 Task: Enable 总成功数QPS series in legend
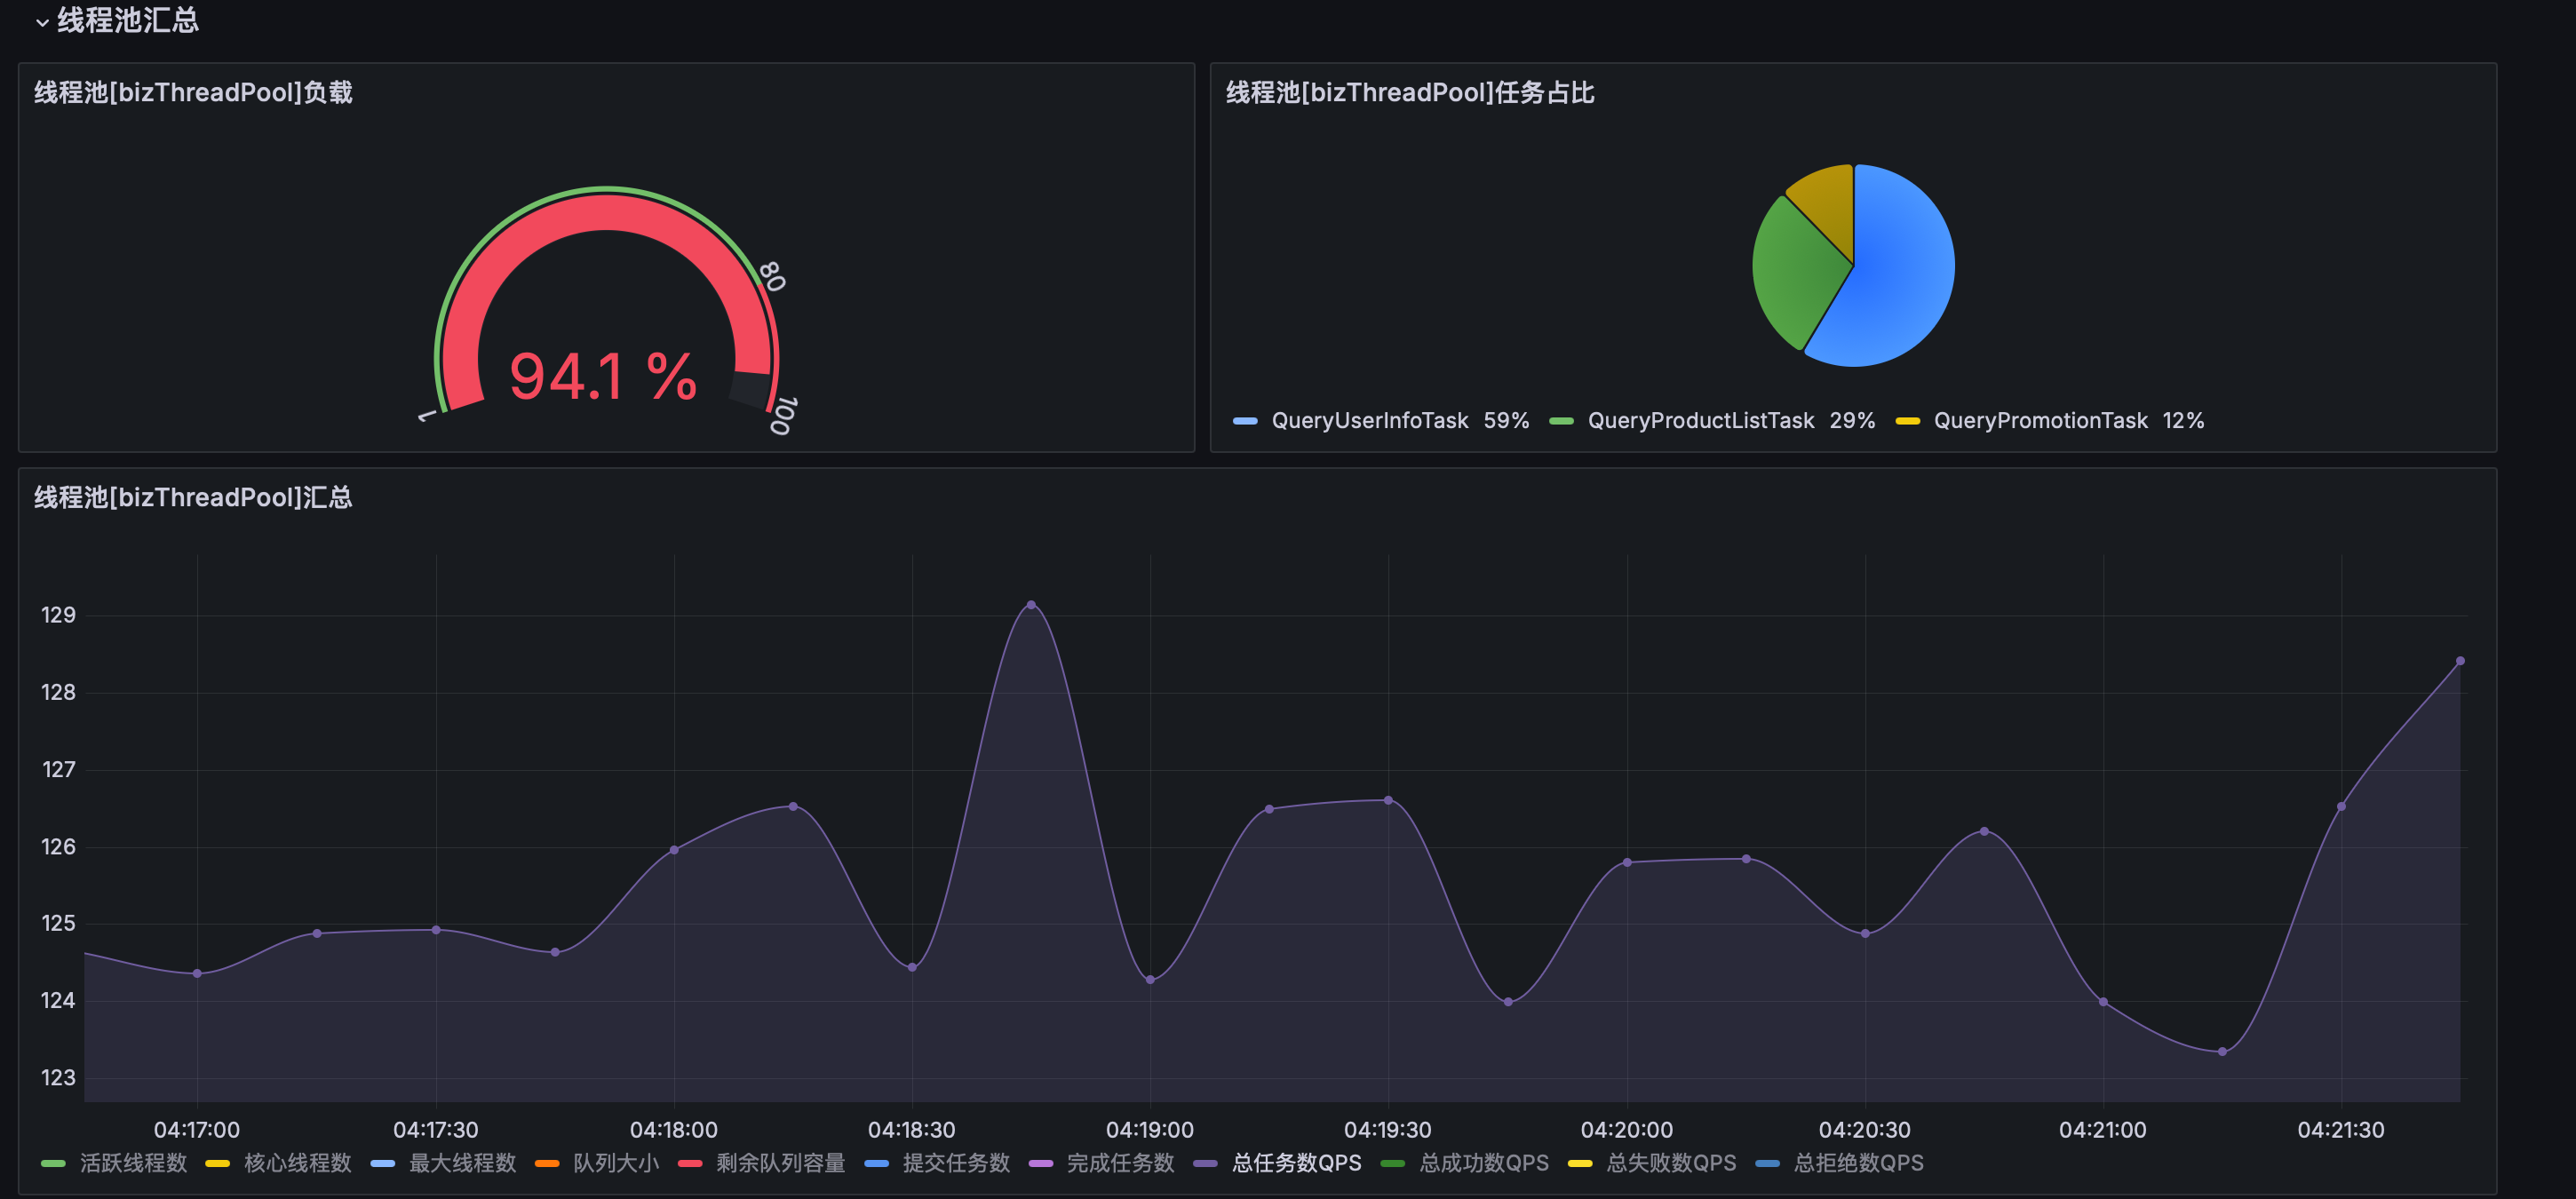pos(1483,1163)
